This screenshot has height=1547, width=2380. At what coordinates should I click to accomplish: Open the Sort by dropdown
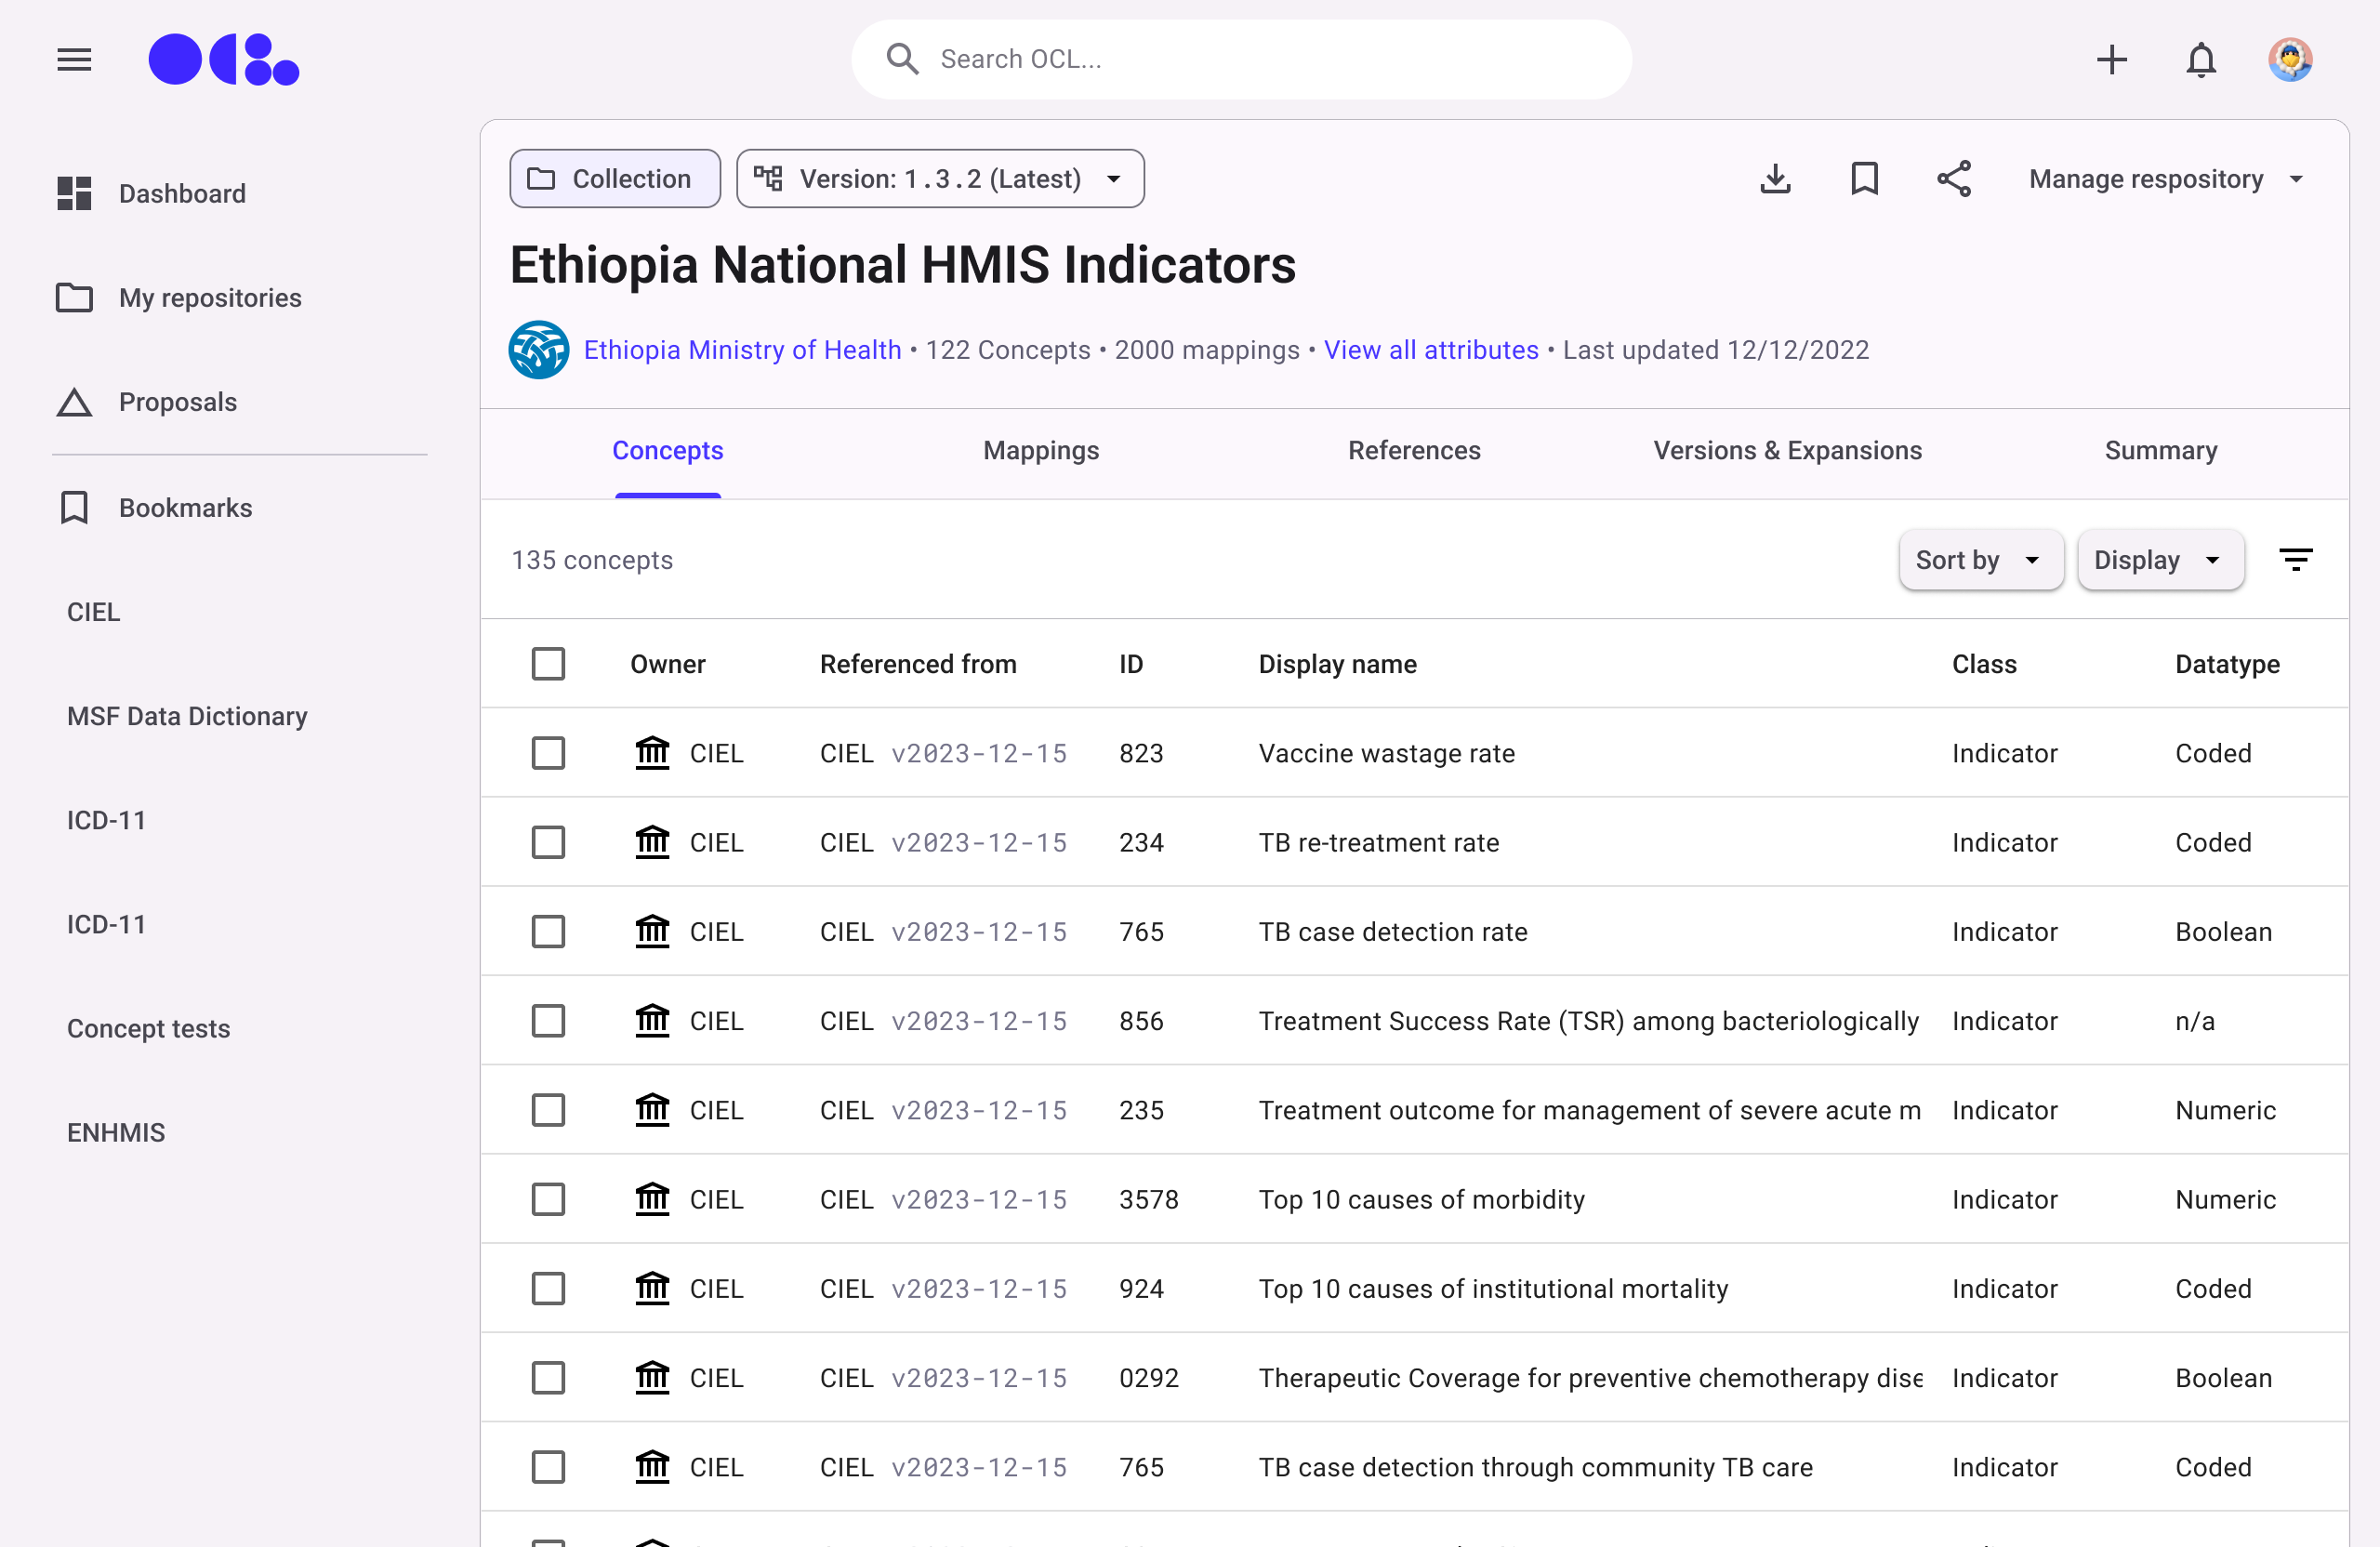1980,560
